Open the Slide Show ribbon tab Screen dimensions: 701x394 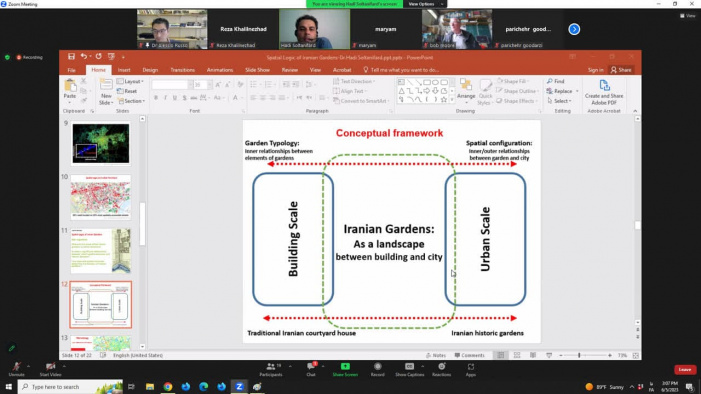[257, 70]
